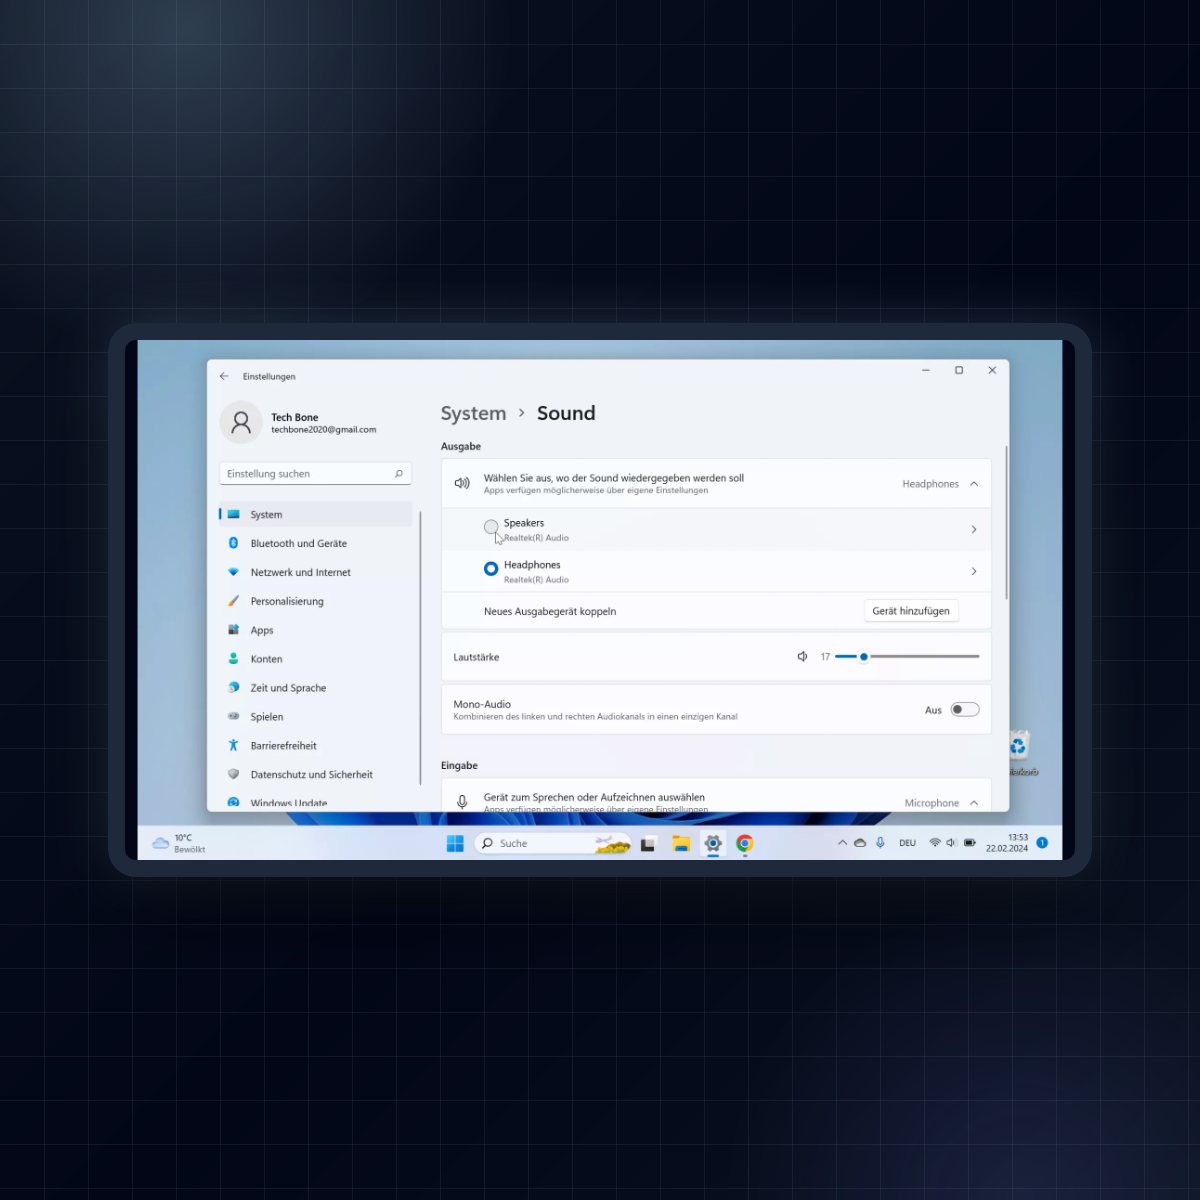Click the search magnifier in Einstellung suchen
Viewport: 1200px width, 1200px height.
click(x=398, y=474)
